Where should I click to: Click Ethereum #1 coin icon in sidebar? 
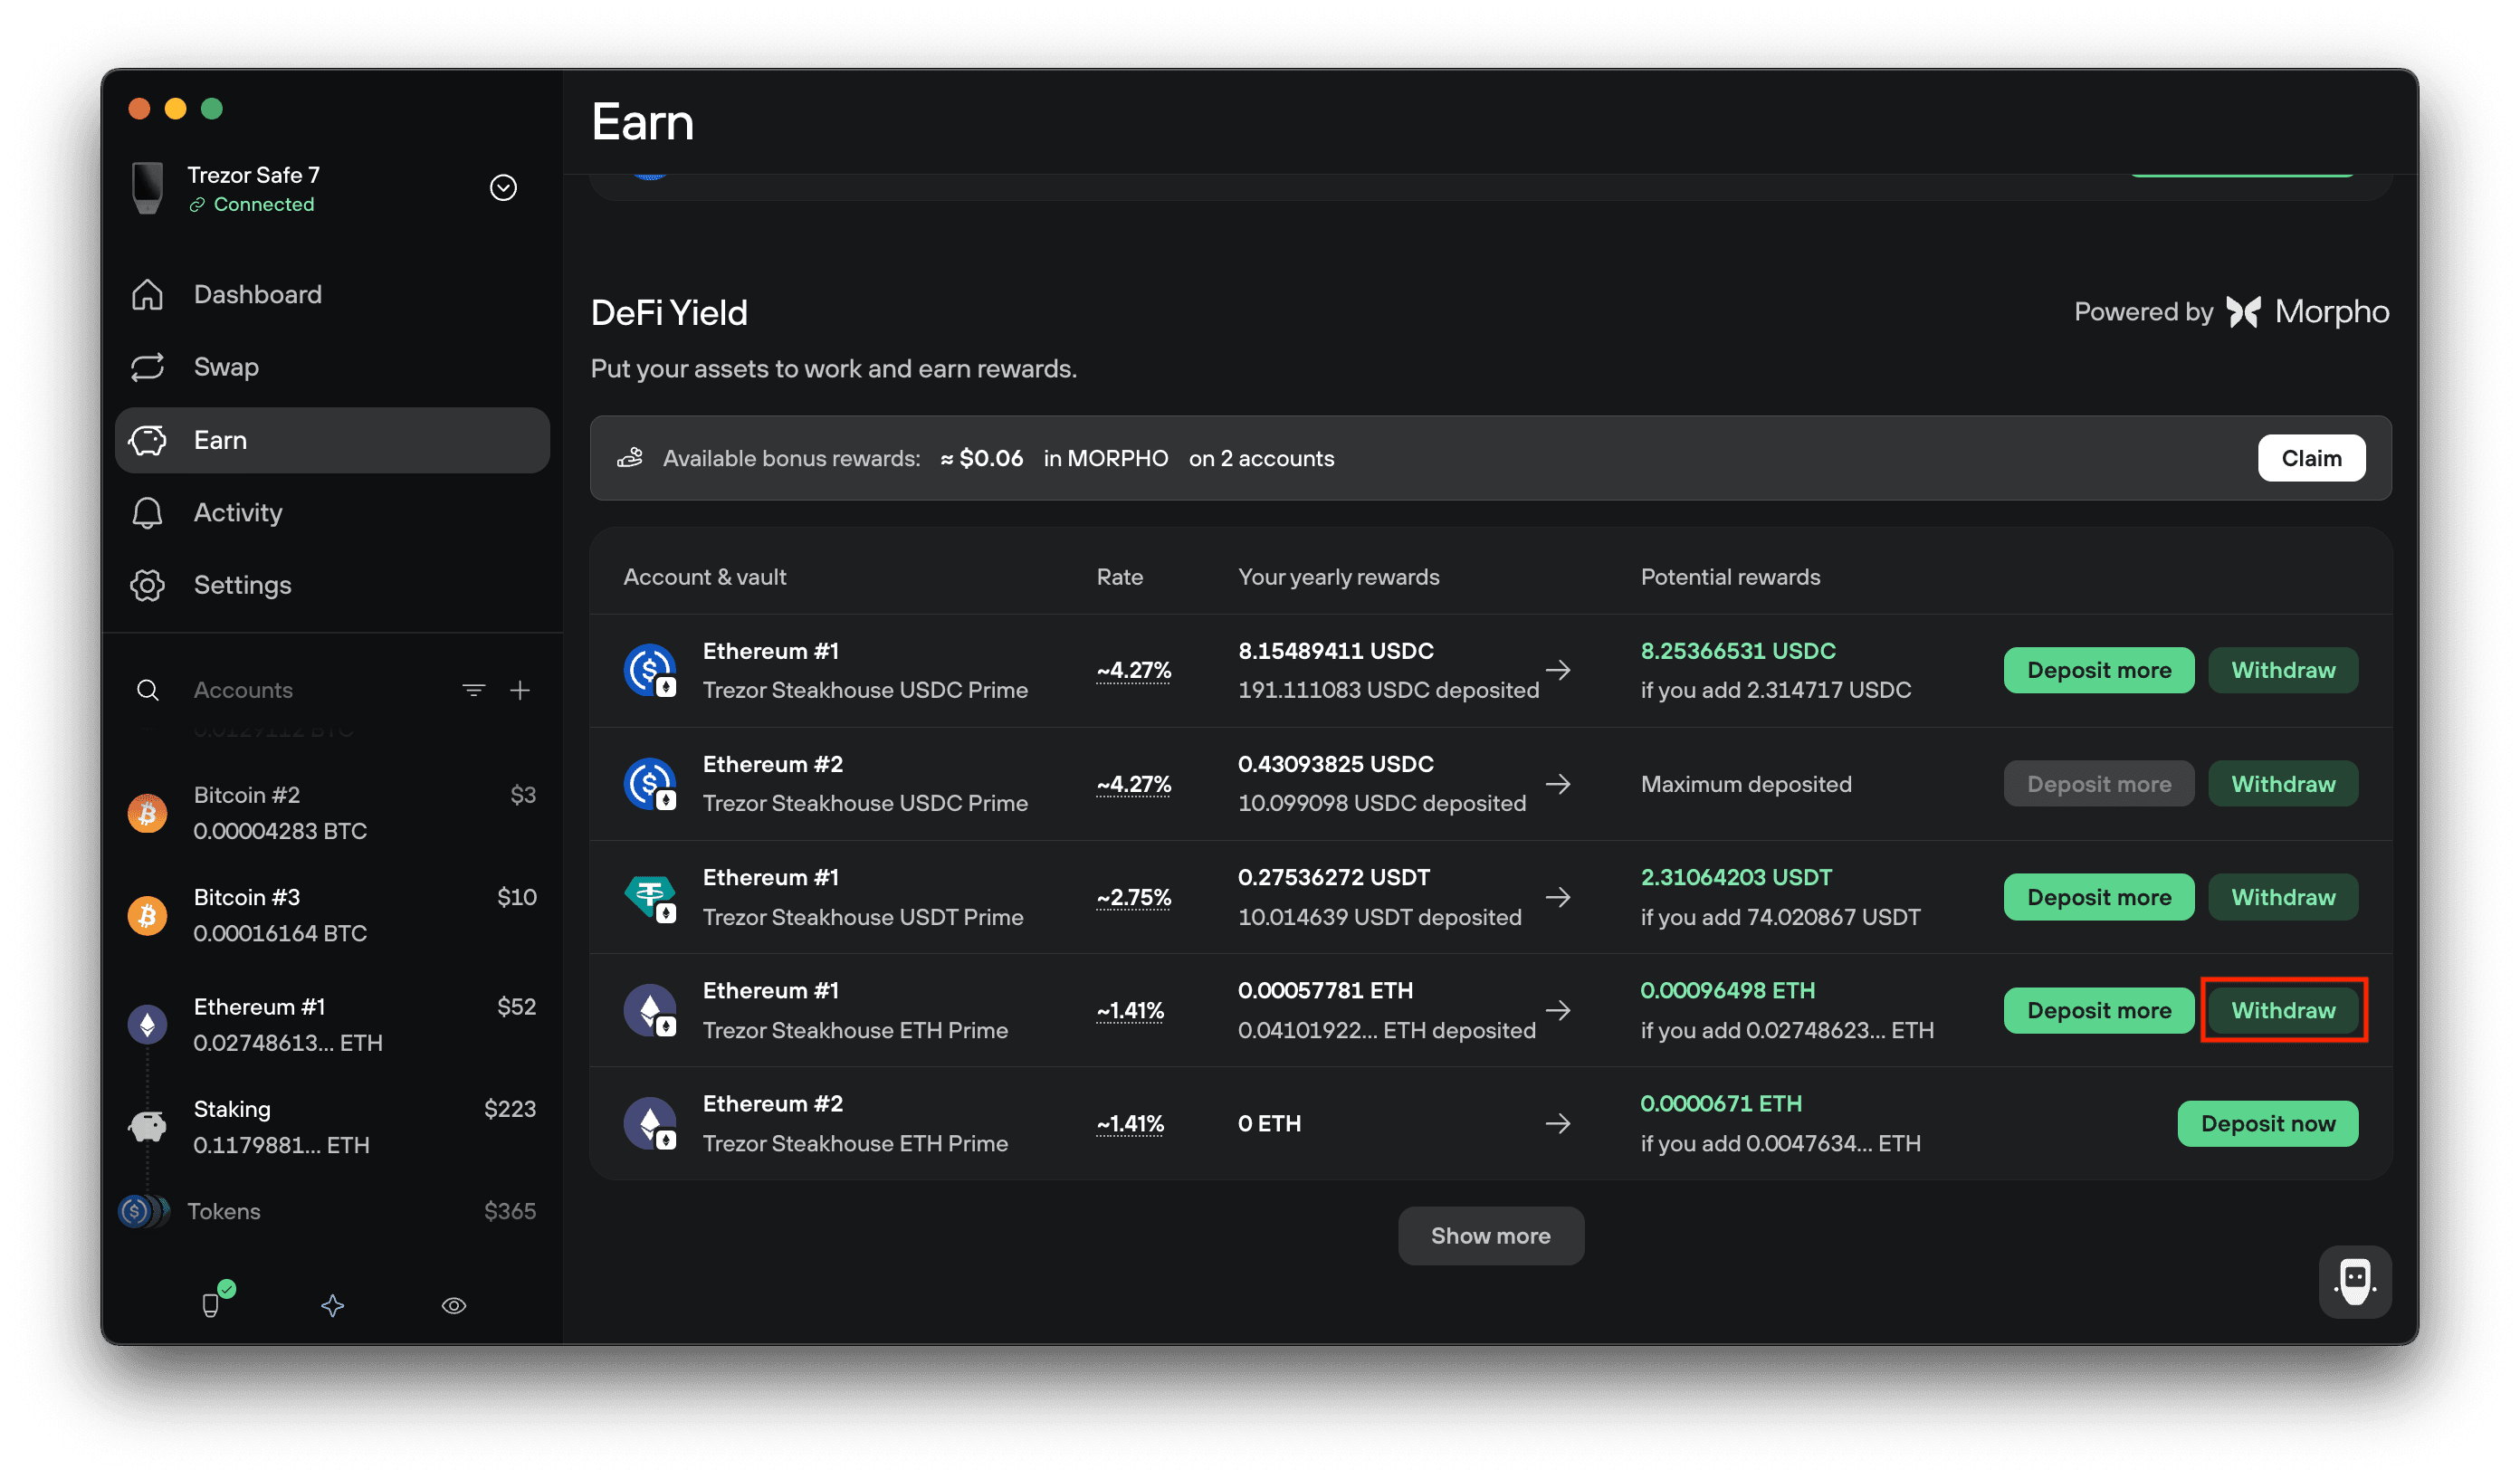coord(147,1024)
